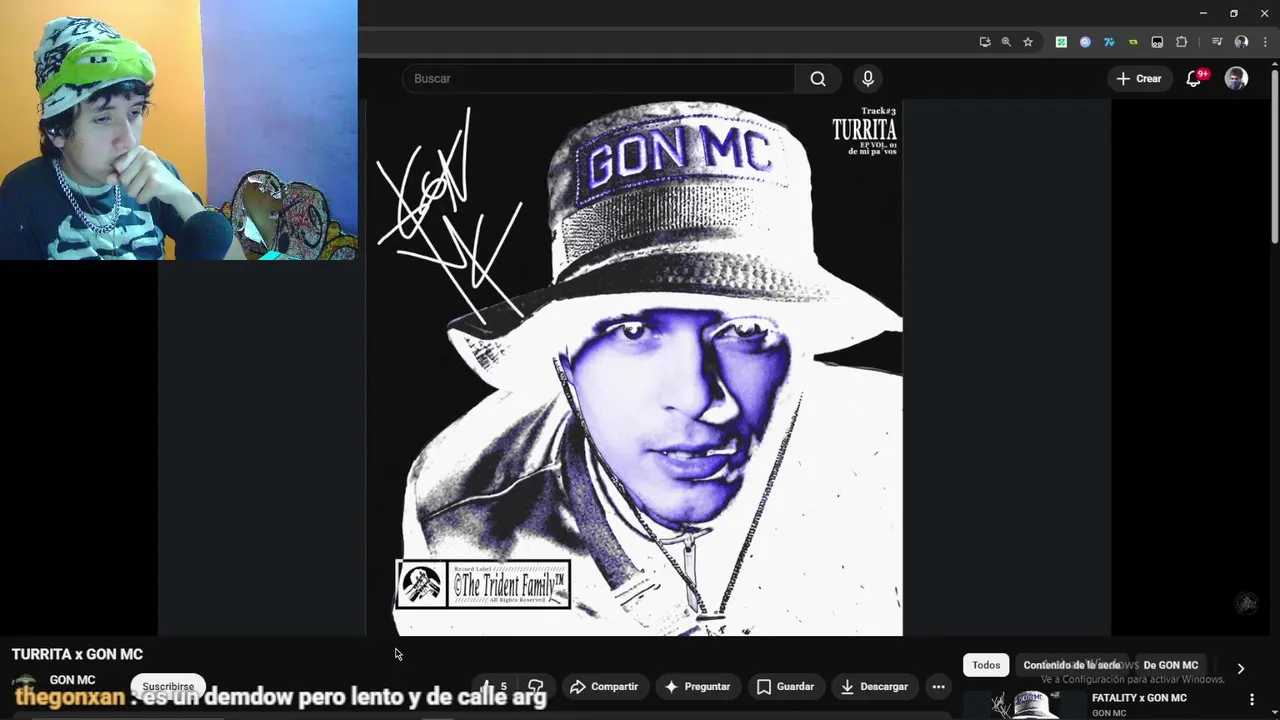Select the De GON MC chip

1171,665
